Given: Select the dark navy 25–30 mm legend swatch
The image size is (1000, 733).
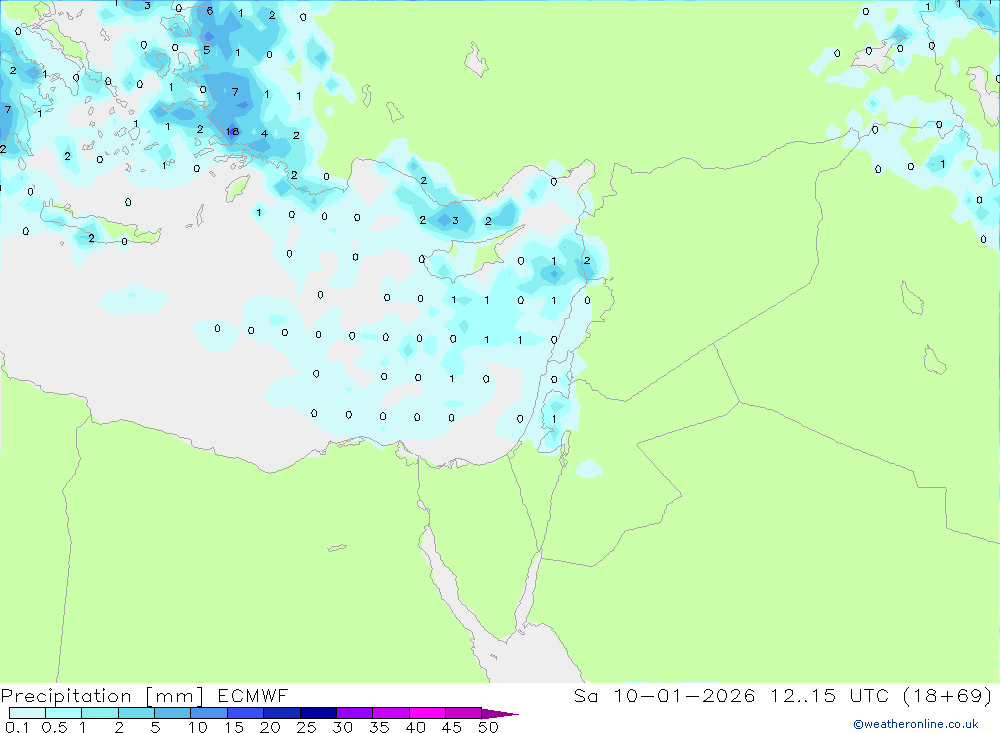Looking at the screenshot, I should point(318,713).
